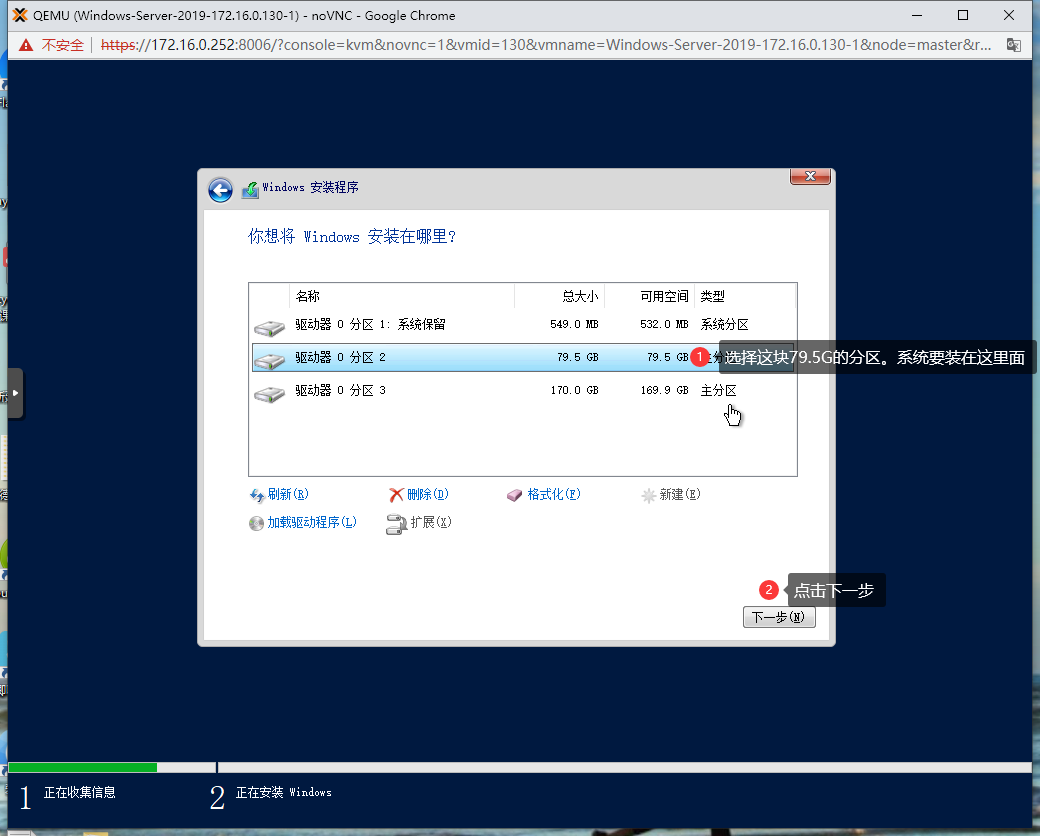Screen dimensions: 1040x836
Task: Click the 新建(E) new partition link
Action: pos(680,494)
